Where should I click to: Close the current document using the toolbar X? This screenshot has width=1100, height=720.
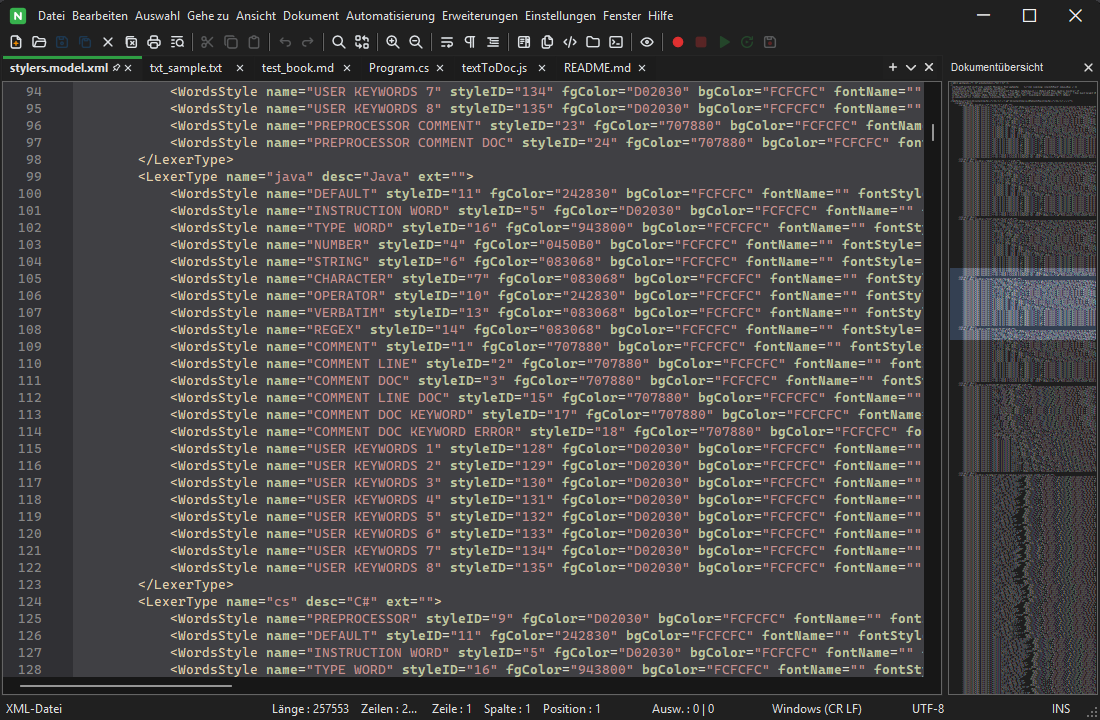pyautogui.click(x=108, y=42)
